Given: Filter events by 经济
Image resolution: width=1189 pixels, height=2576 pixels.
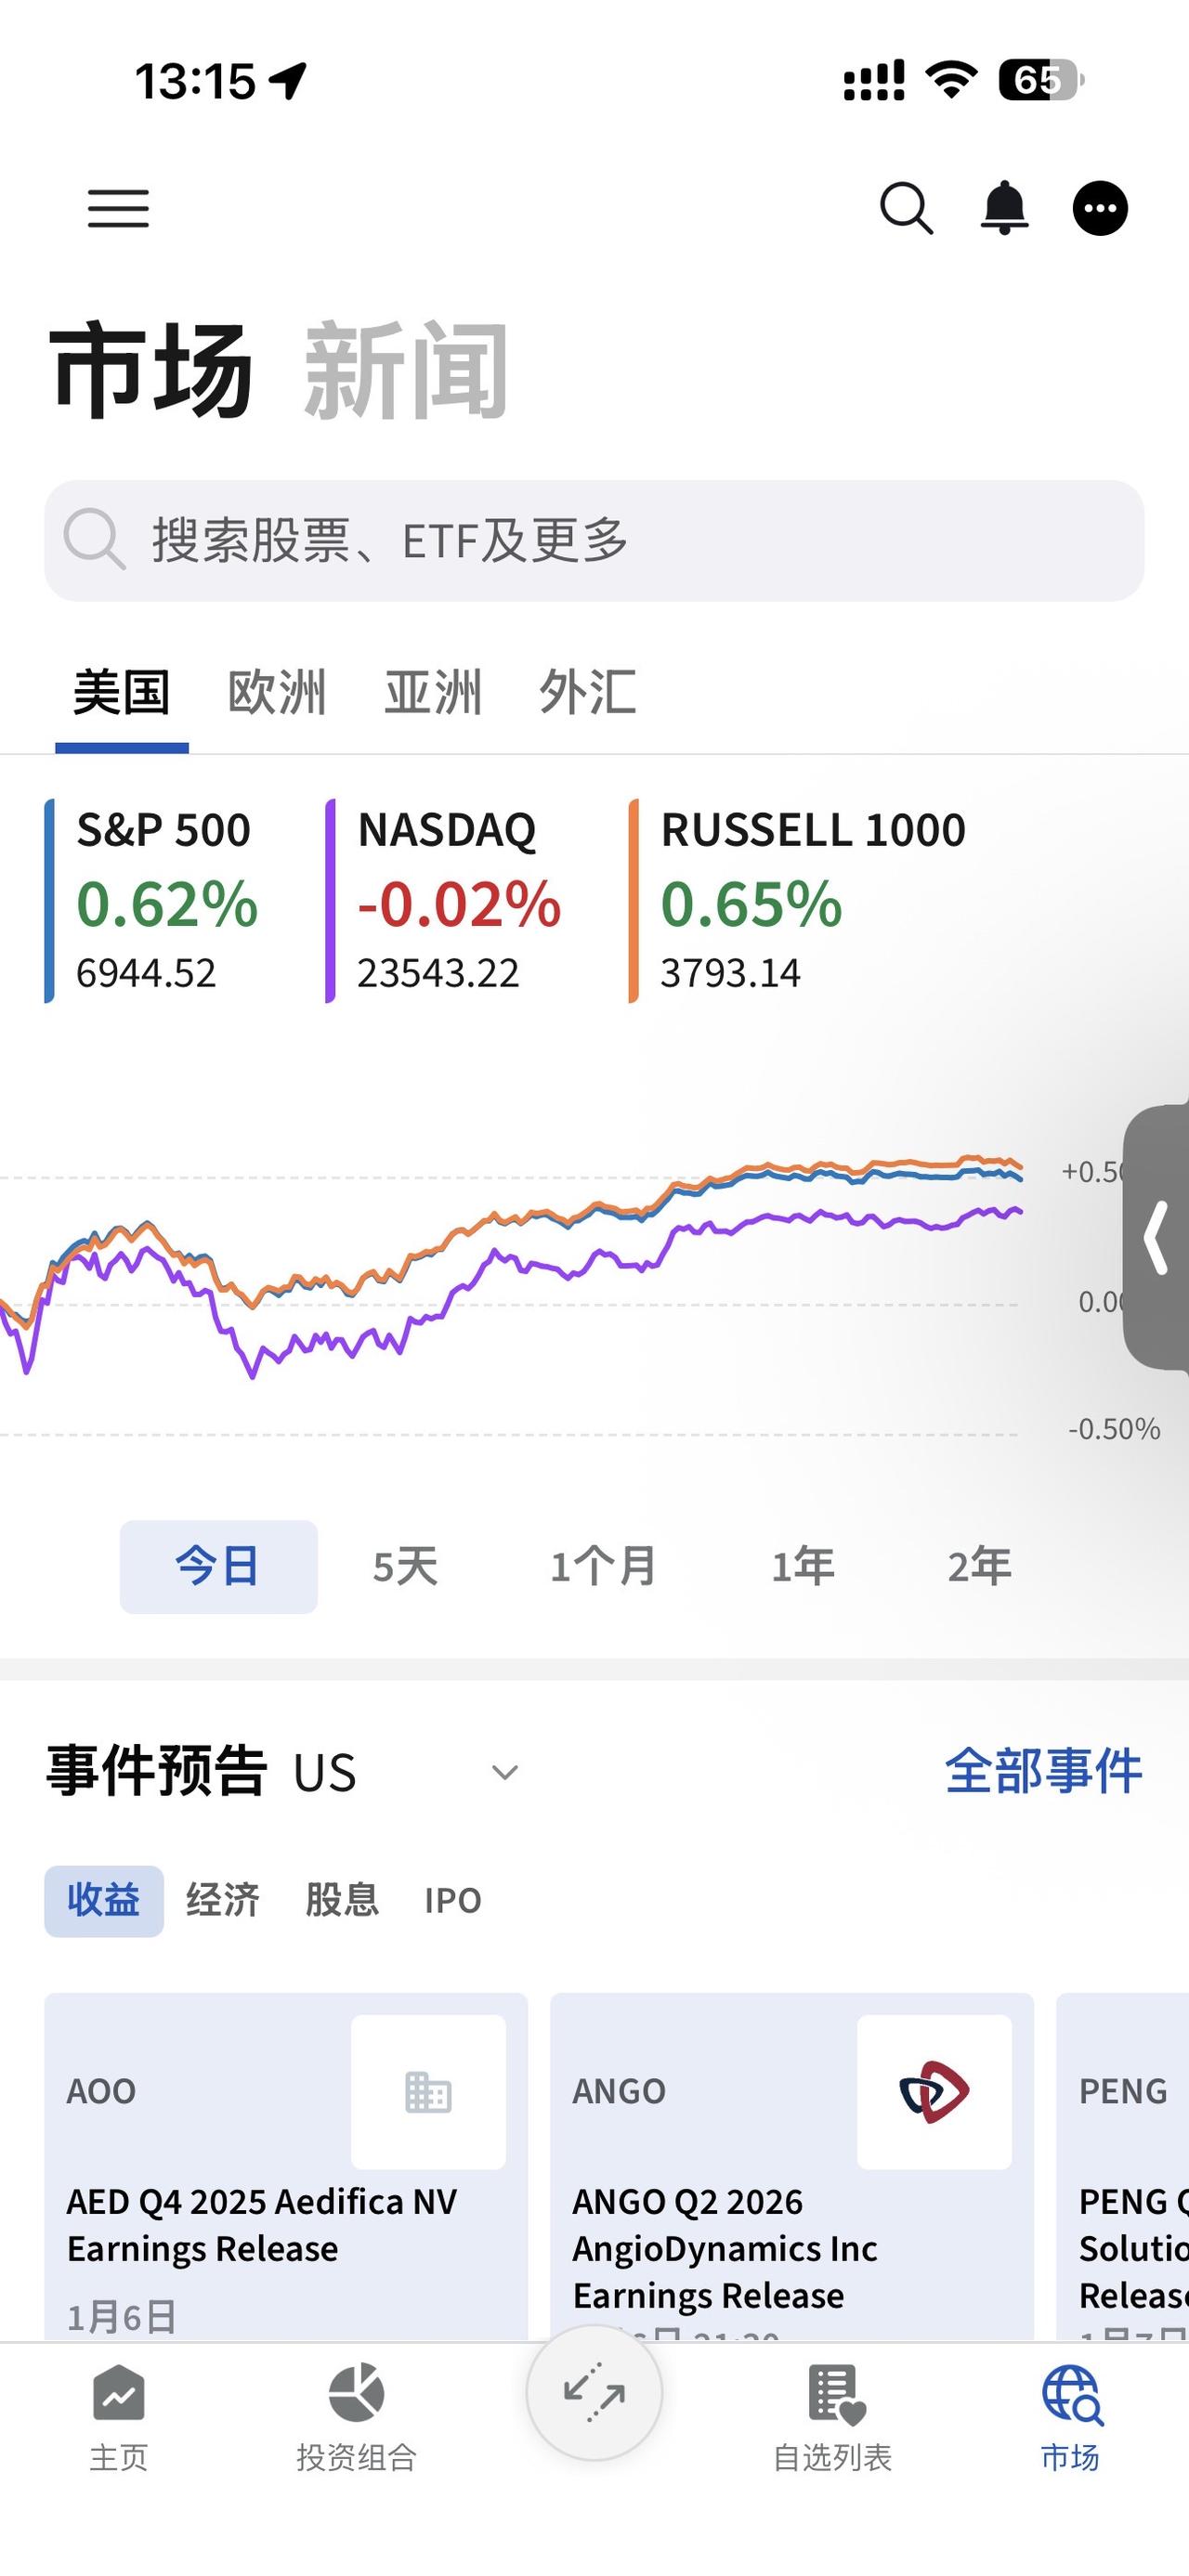Looking at the screenshot, I should pos(223,1900).
